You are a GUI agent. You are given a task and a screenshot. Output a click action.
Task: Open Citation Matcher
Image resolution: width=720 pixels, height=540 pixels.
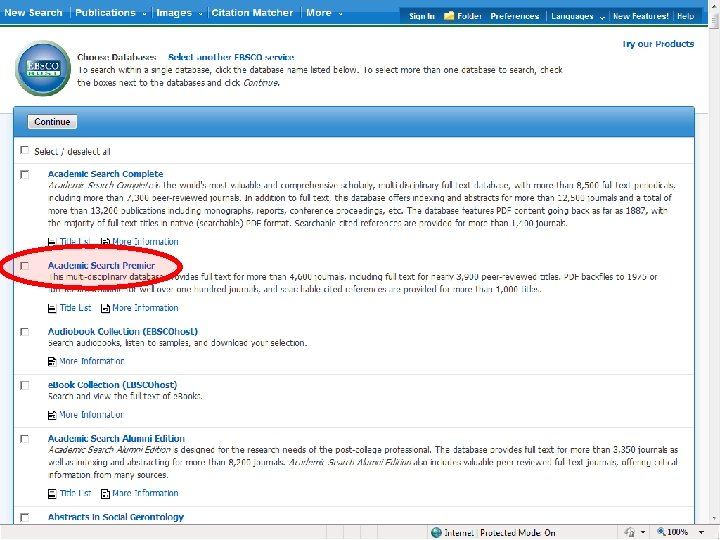pos(252,13)
